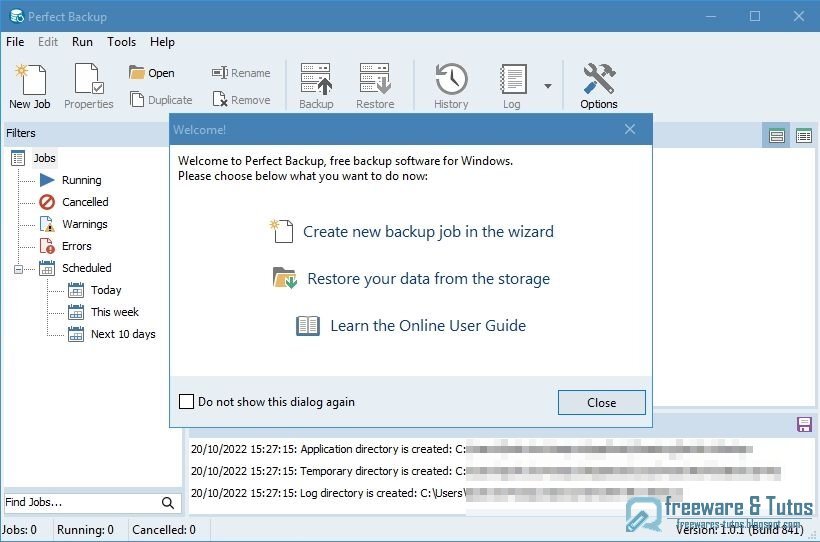Click the Warnings document icon
The width and height of the screenshot is (820, 542).
tap(47, 224)
